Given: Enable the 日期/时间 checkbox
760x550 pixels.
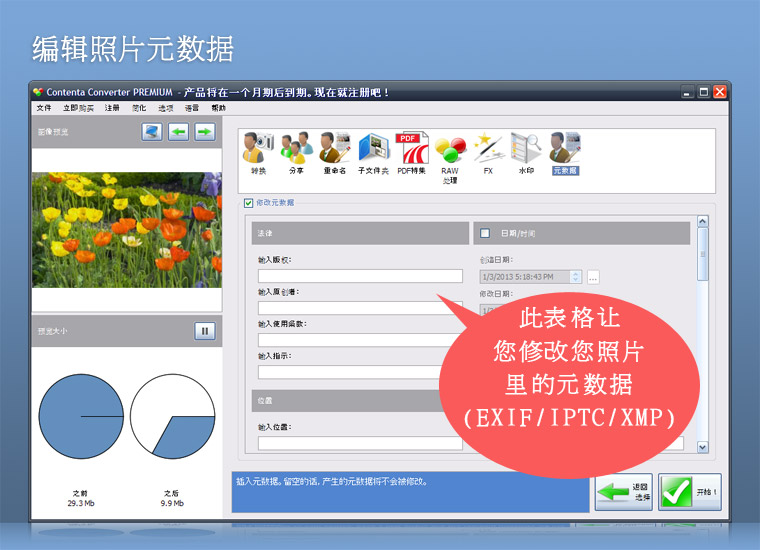Looking at the screenshot, I should coord(485,233).
